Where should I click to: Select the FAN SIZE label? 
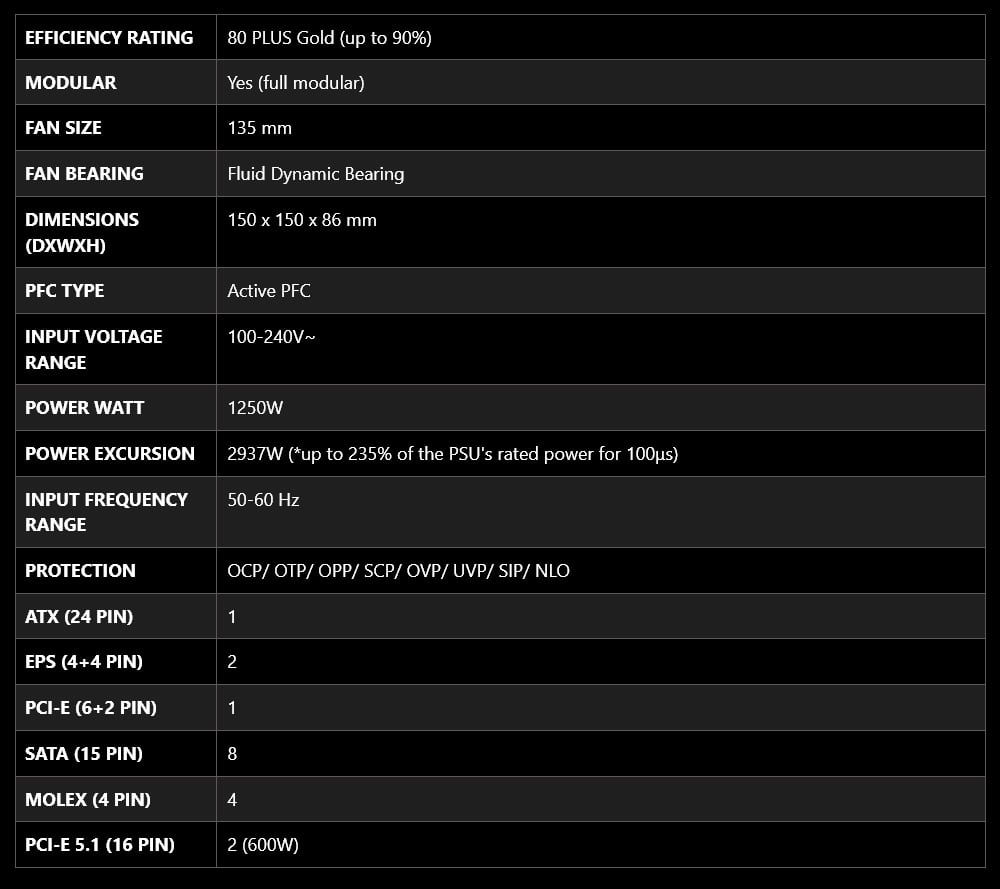(63, 128)
